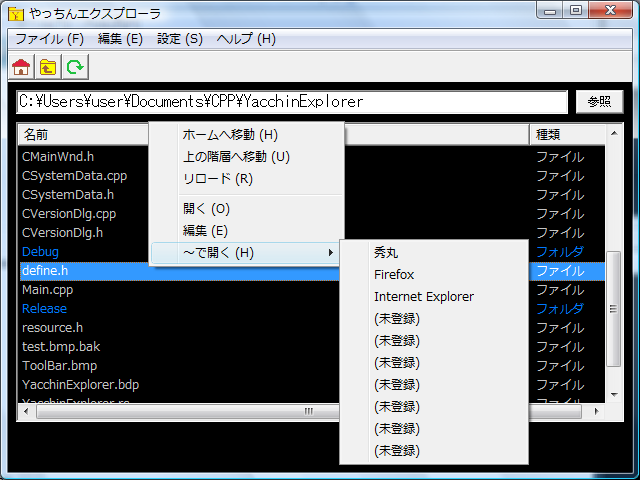Open the 設定 (S) menu
The width and height of the screenshot is (640, 480).
(x=180, y=39)
